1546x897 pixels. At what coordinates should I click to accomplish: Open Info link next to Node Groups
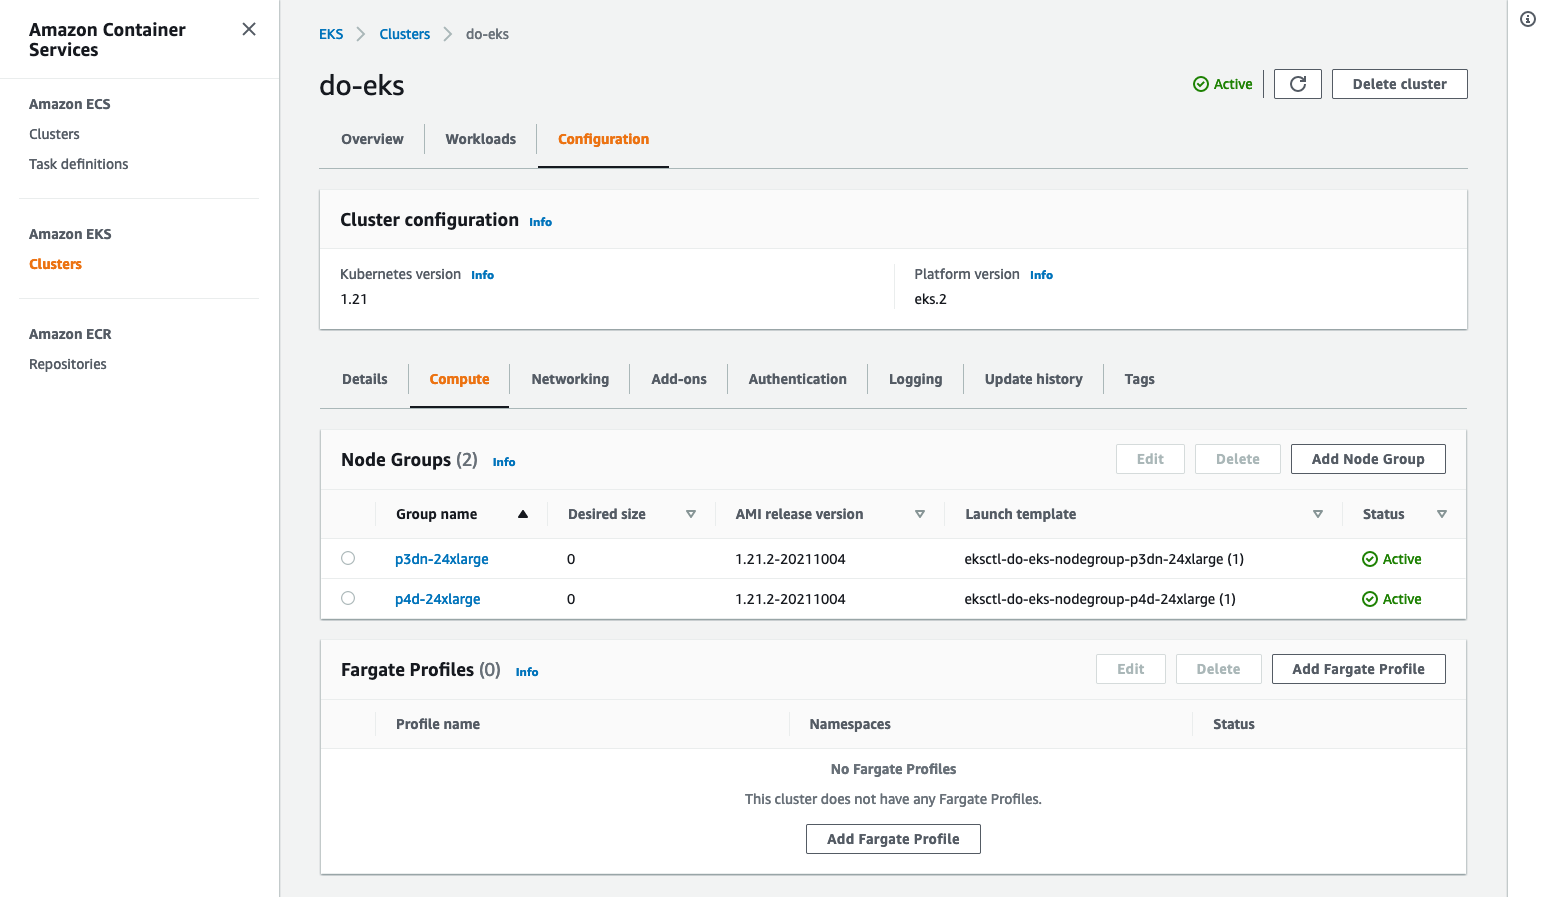504,462
